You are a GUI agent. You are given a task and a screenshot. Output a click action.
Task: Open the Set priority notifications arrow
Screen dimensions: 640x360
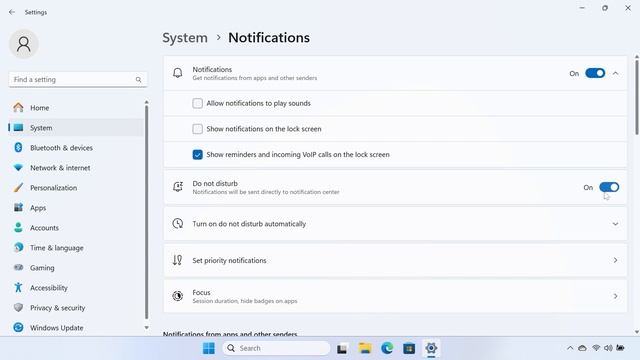[615, 260]
